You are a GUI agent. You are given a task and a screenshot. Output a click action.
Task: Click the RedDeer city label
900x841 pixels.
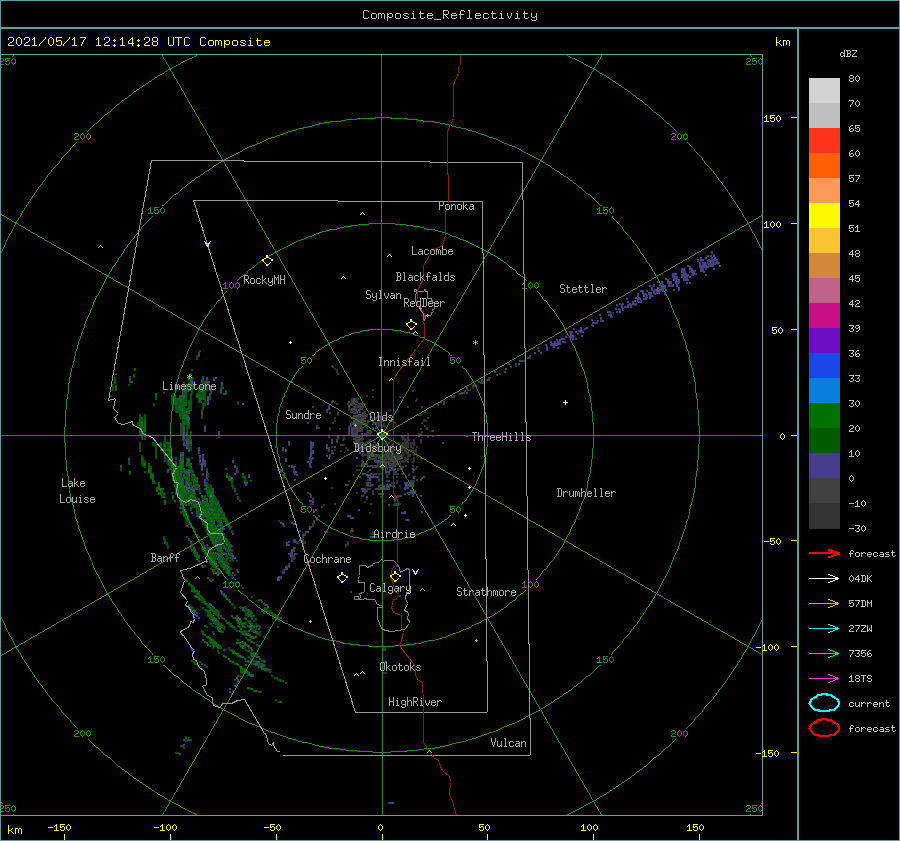point(424,303)
